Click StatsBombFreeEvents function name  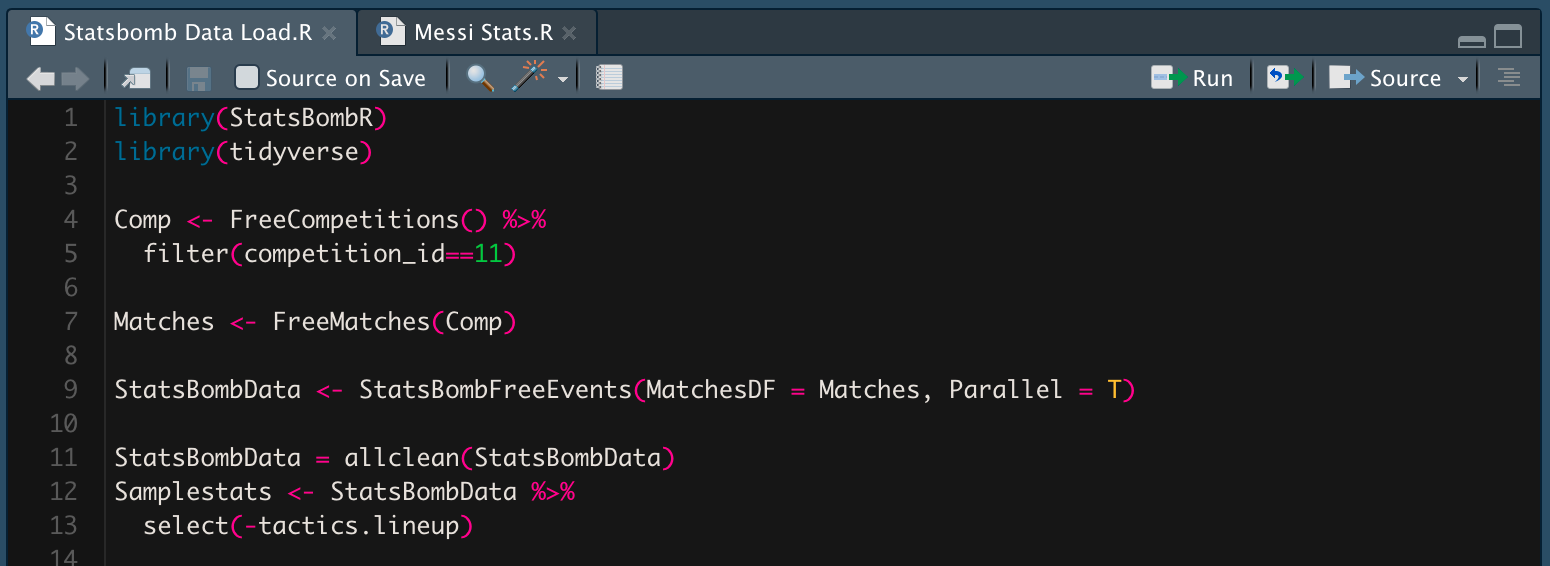click(495, 389)
